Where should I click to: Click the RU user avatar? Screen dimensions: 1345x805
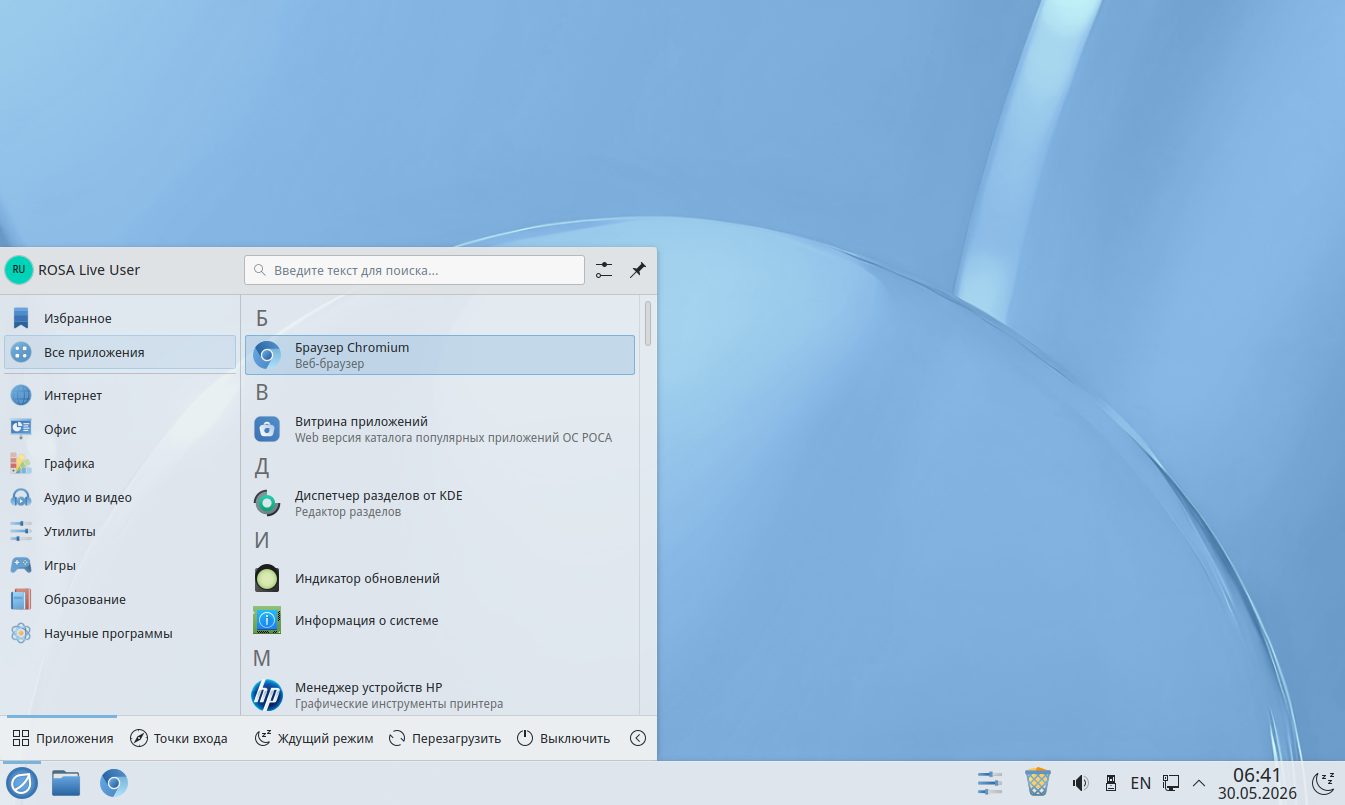19,270
